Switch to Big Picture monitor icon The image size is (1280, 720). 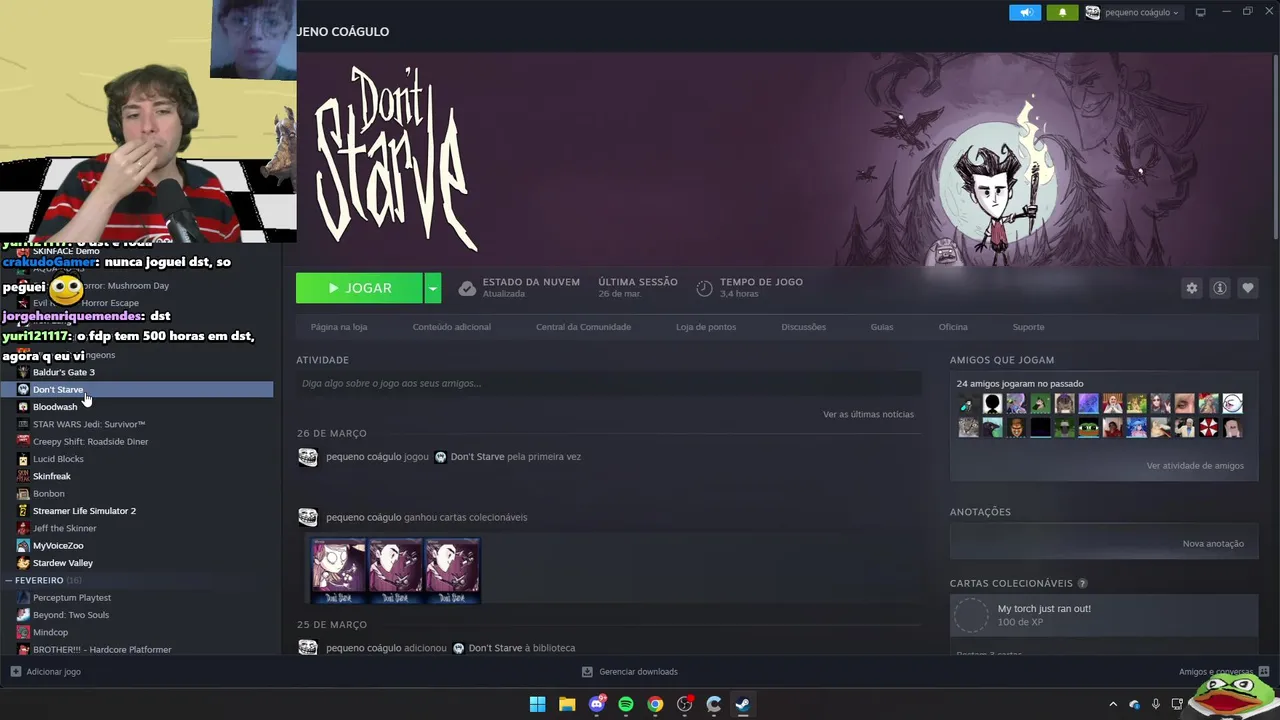click(x=1200, y=12)
